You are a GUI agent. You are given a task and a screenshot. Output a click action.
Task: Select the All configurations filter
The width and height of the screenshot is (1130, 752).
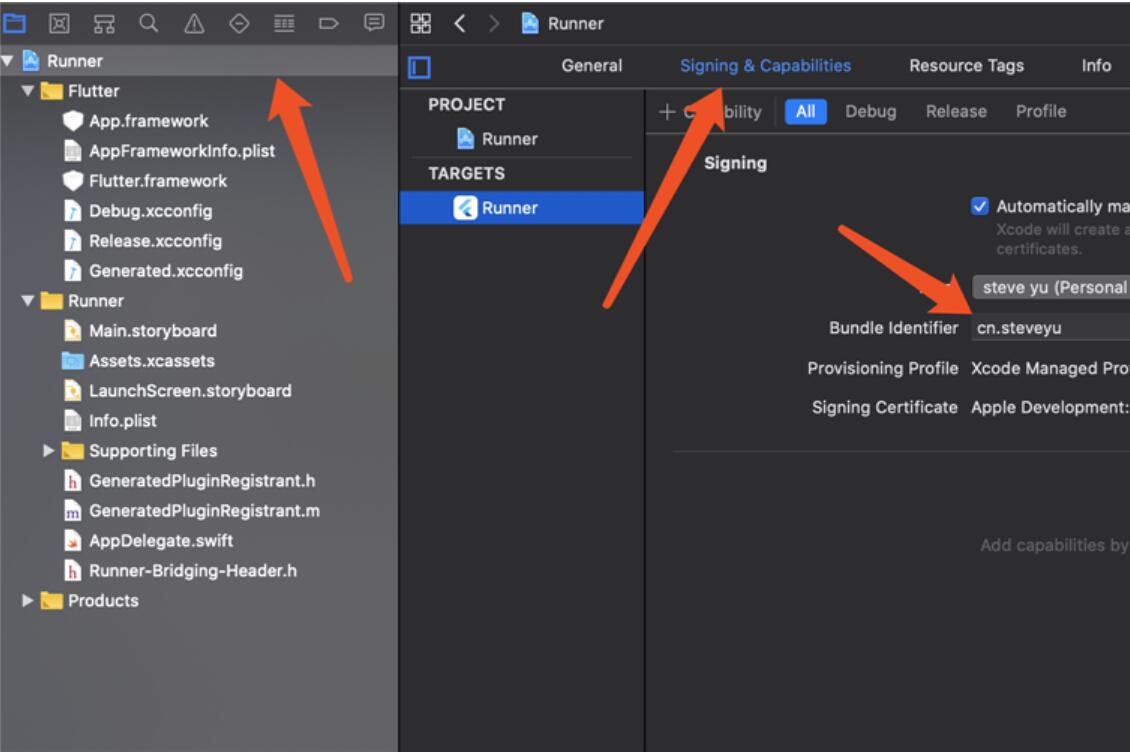pos(806,112)
